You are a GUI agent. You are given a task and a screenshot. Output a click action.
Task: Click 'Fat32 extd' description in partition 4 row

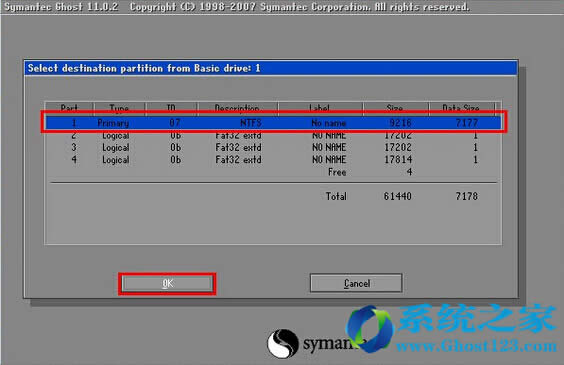[238, 160]
